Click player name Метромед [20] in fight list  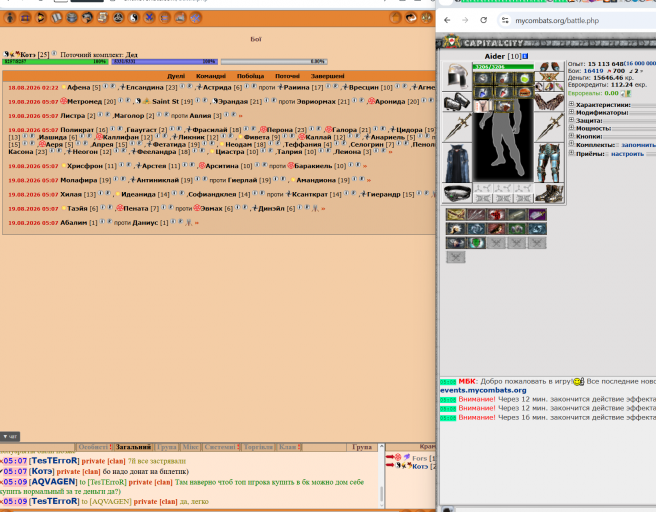(x=91, y=101)
